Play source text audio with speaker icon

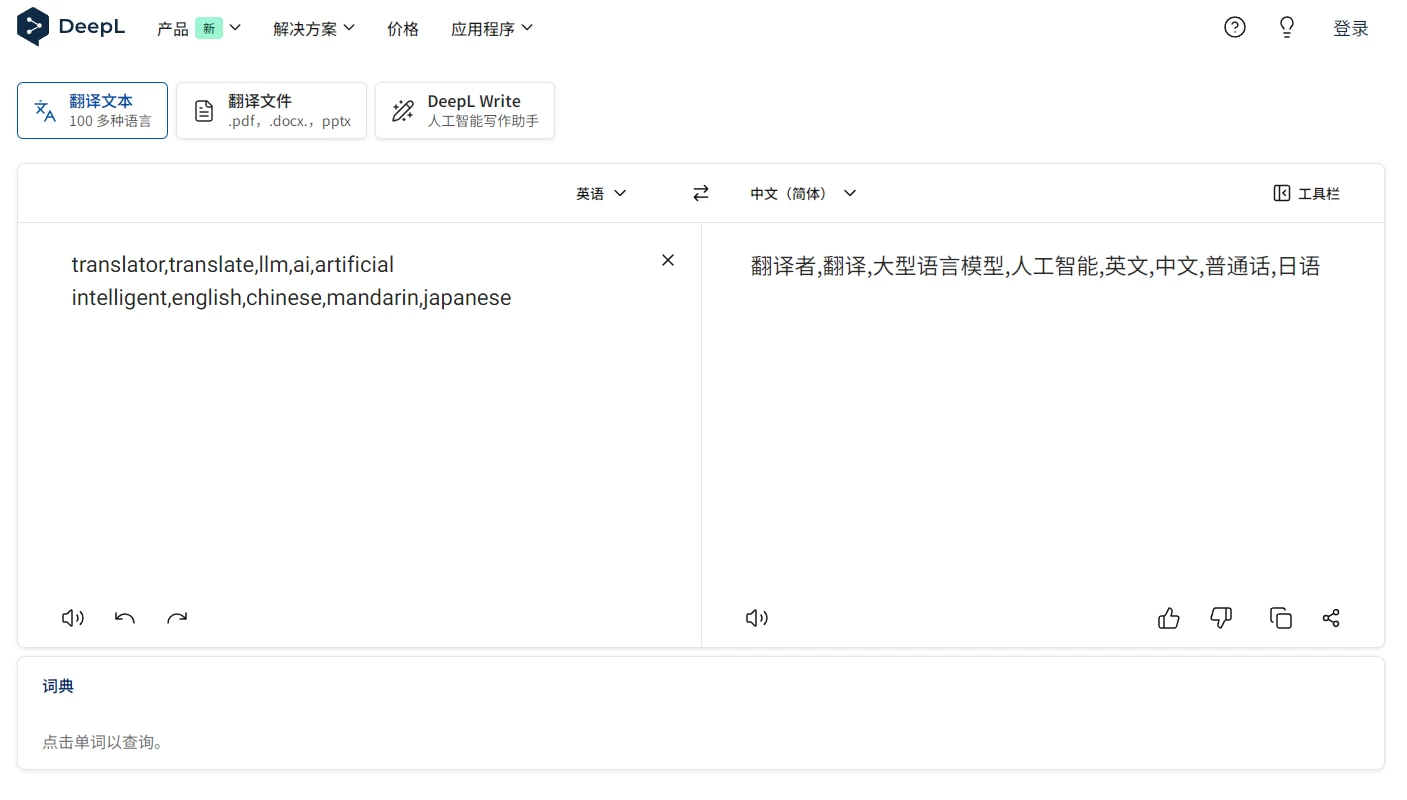(72, 617)
